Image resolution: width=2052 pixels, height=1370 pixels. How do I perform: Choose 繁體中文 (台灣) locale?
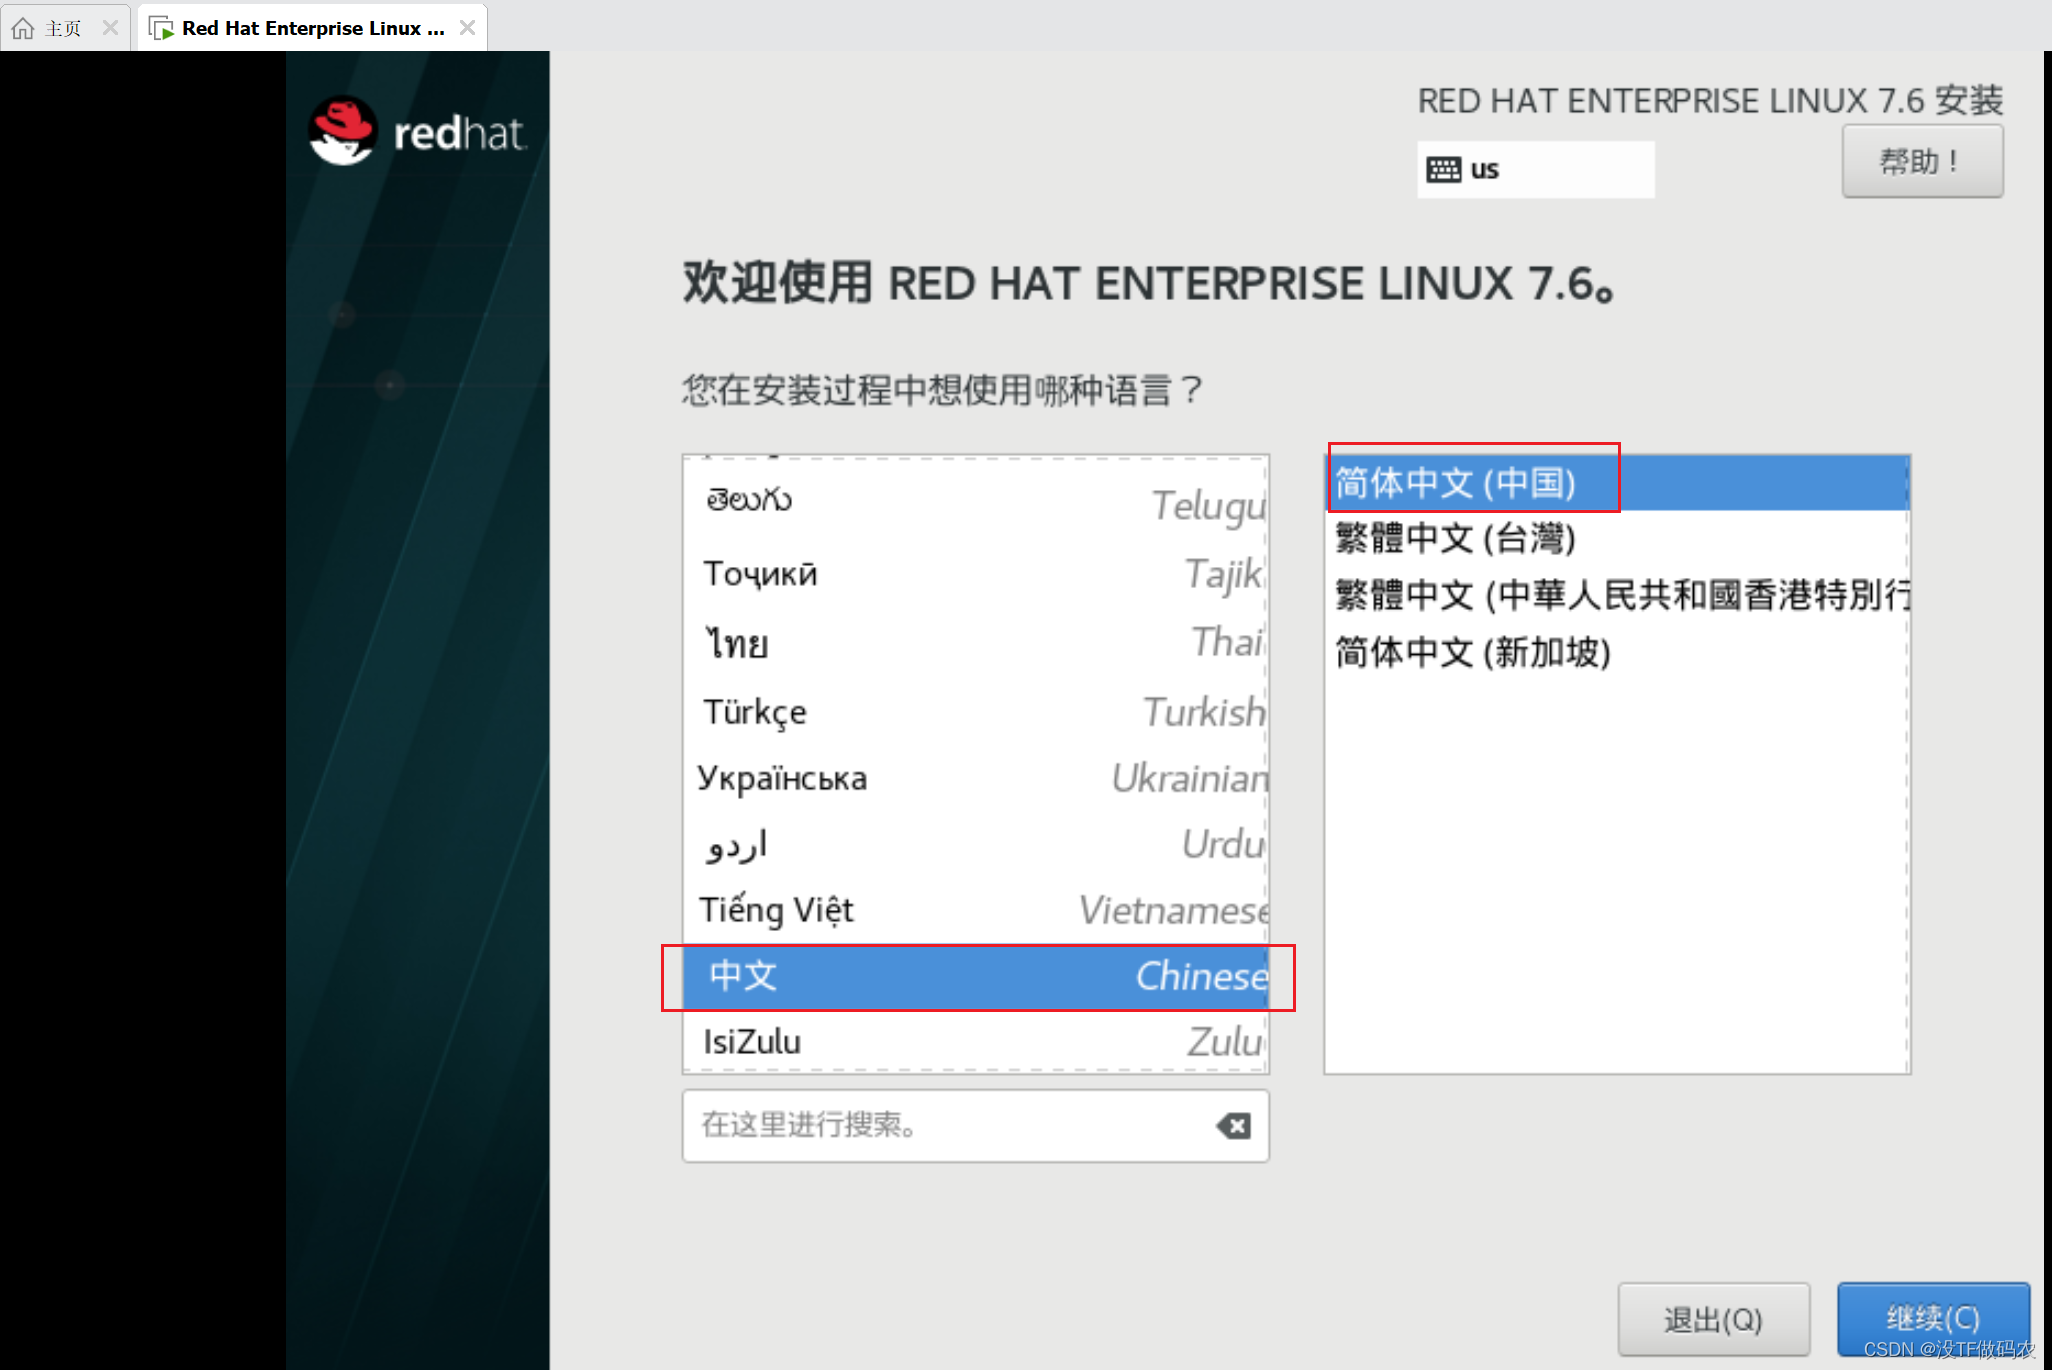point(1456,539)
